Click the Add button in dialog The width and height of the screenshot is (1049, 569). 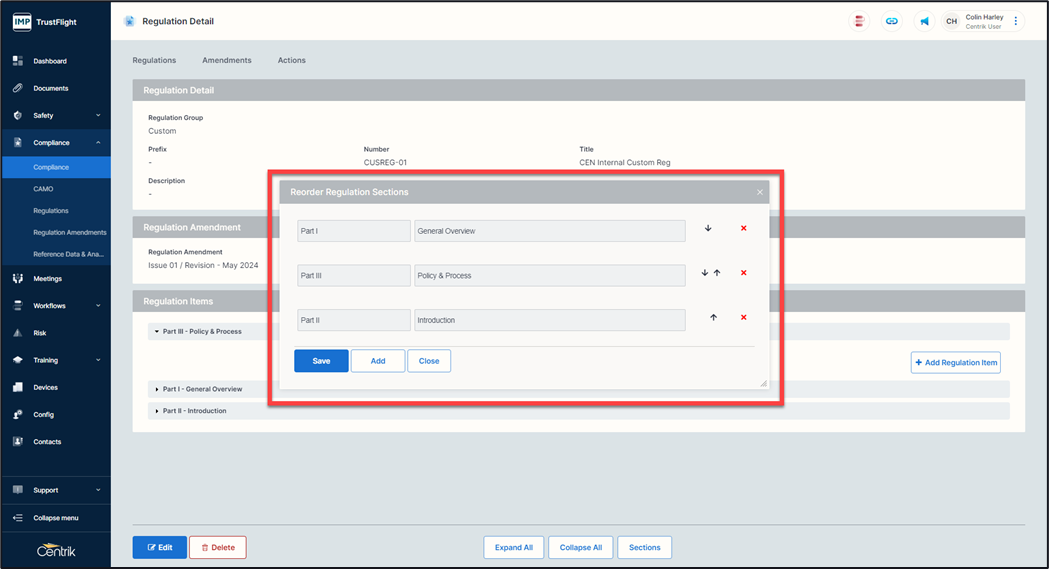coord(378,361)
